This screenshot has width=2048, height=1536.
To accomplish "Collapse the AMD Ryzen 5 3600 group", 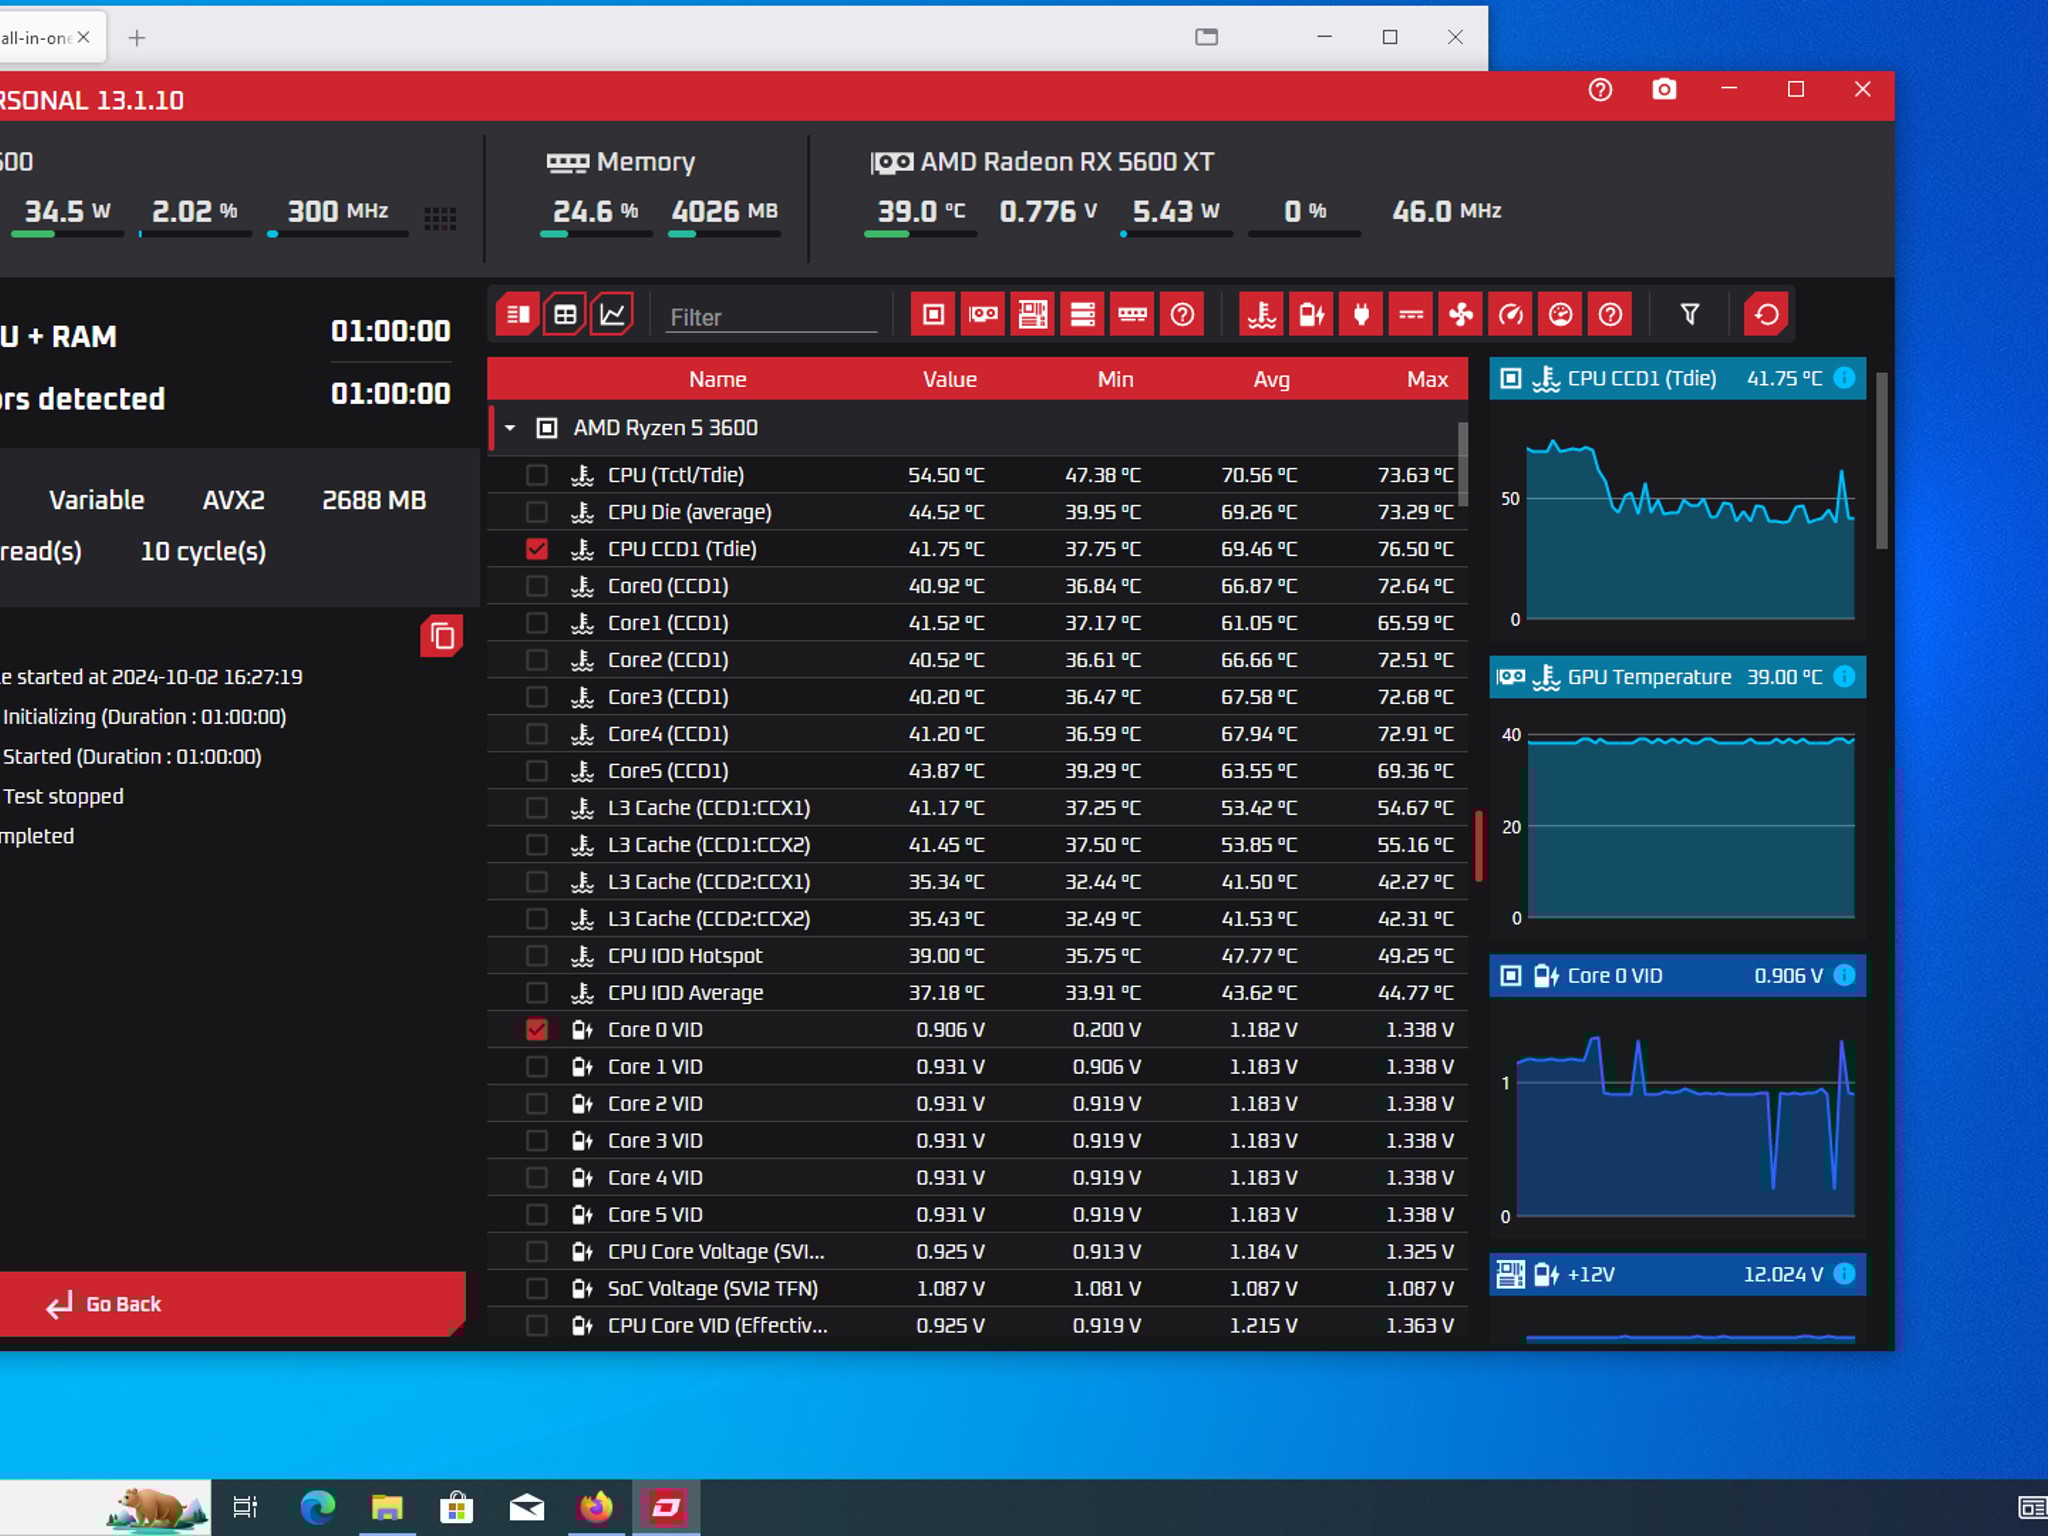I will pyautogui.click(x=510, y=428).
